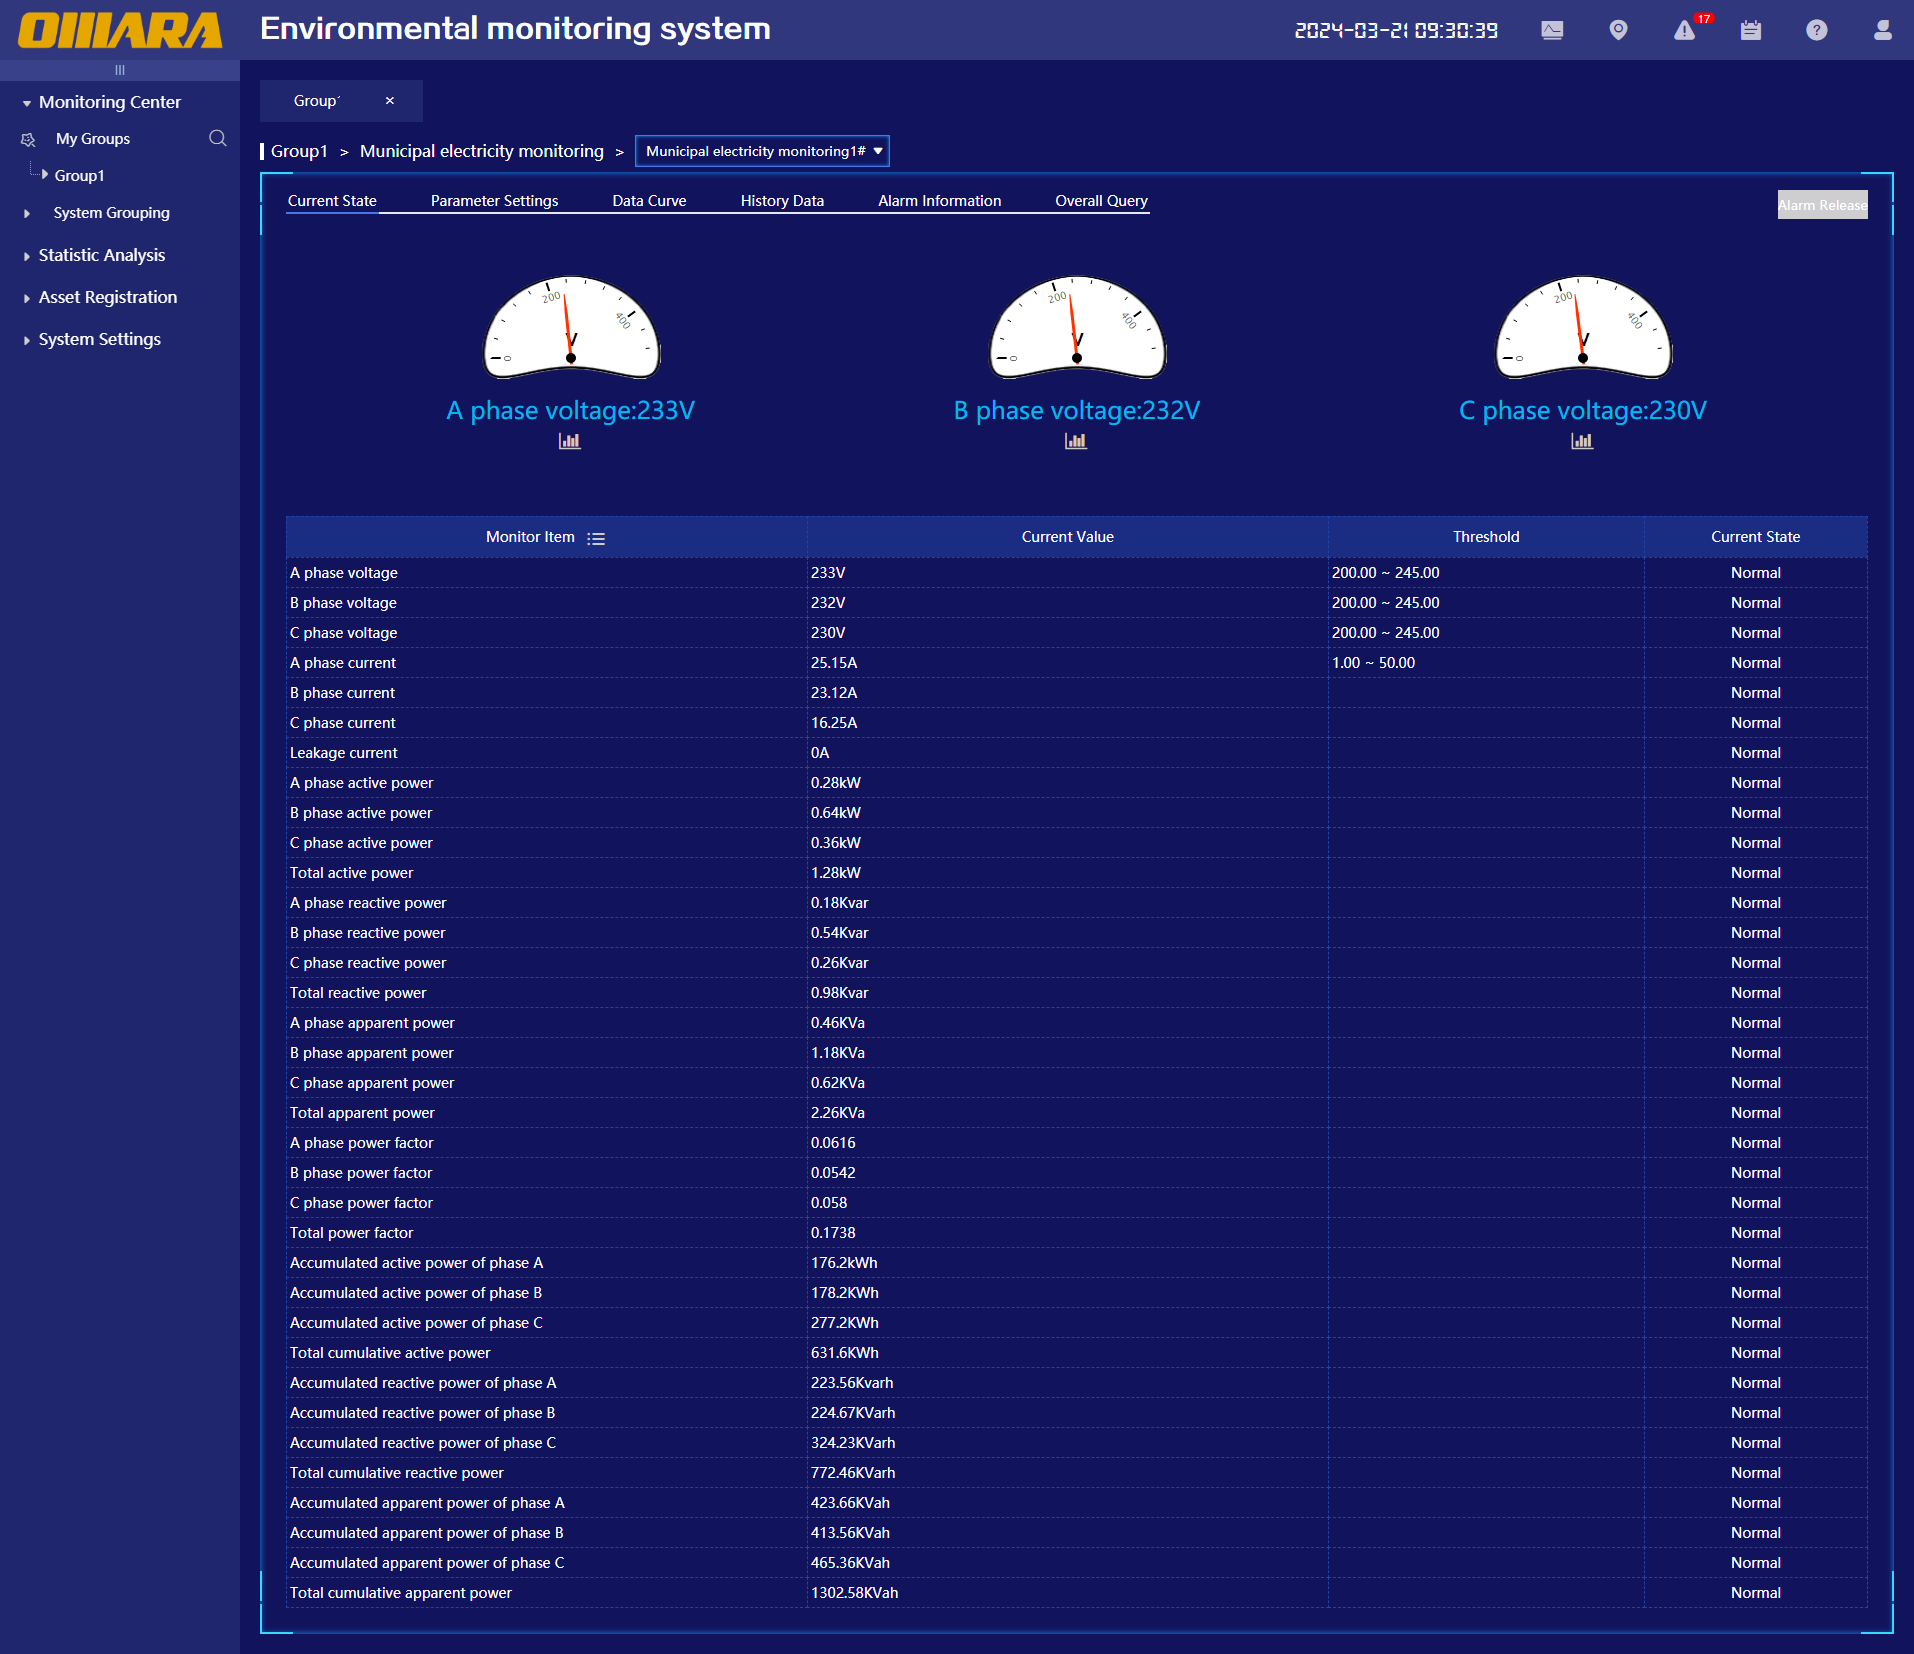Viewport: 1914px width, 1654px height.
Task: Click the help question mark icon
Action: pos(1816,31)
